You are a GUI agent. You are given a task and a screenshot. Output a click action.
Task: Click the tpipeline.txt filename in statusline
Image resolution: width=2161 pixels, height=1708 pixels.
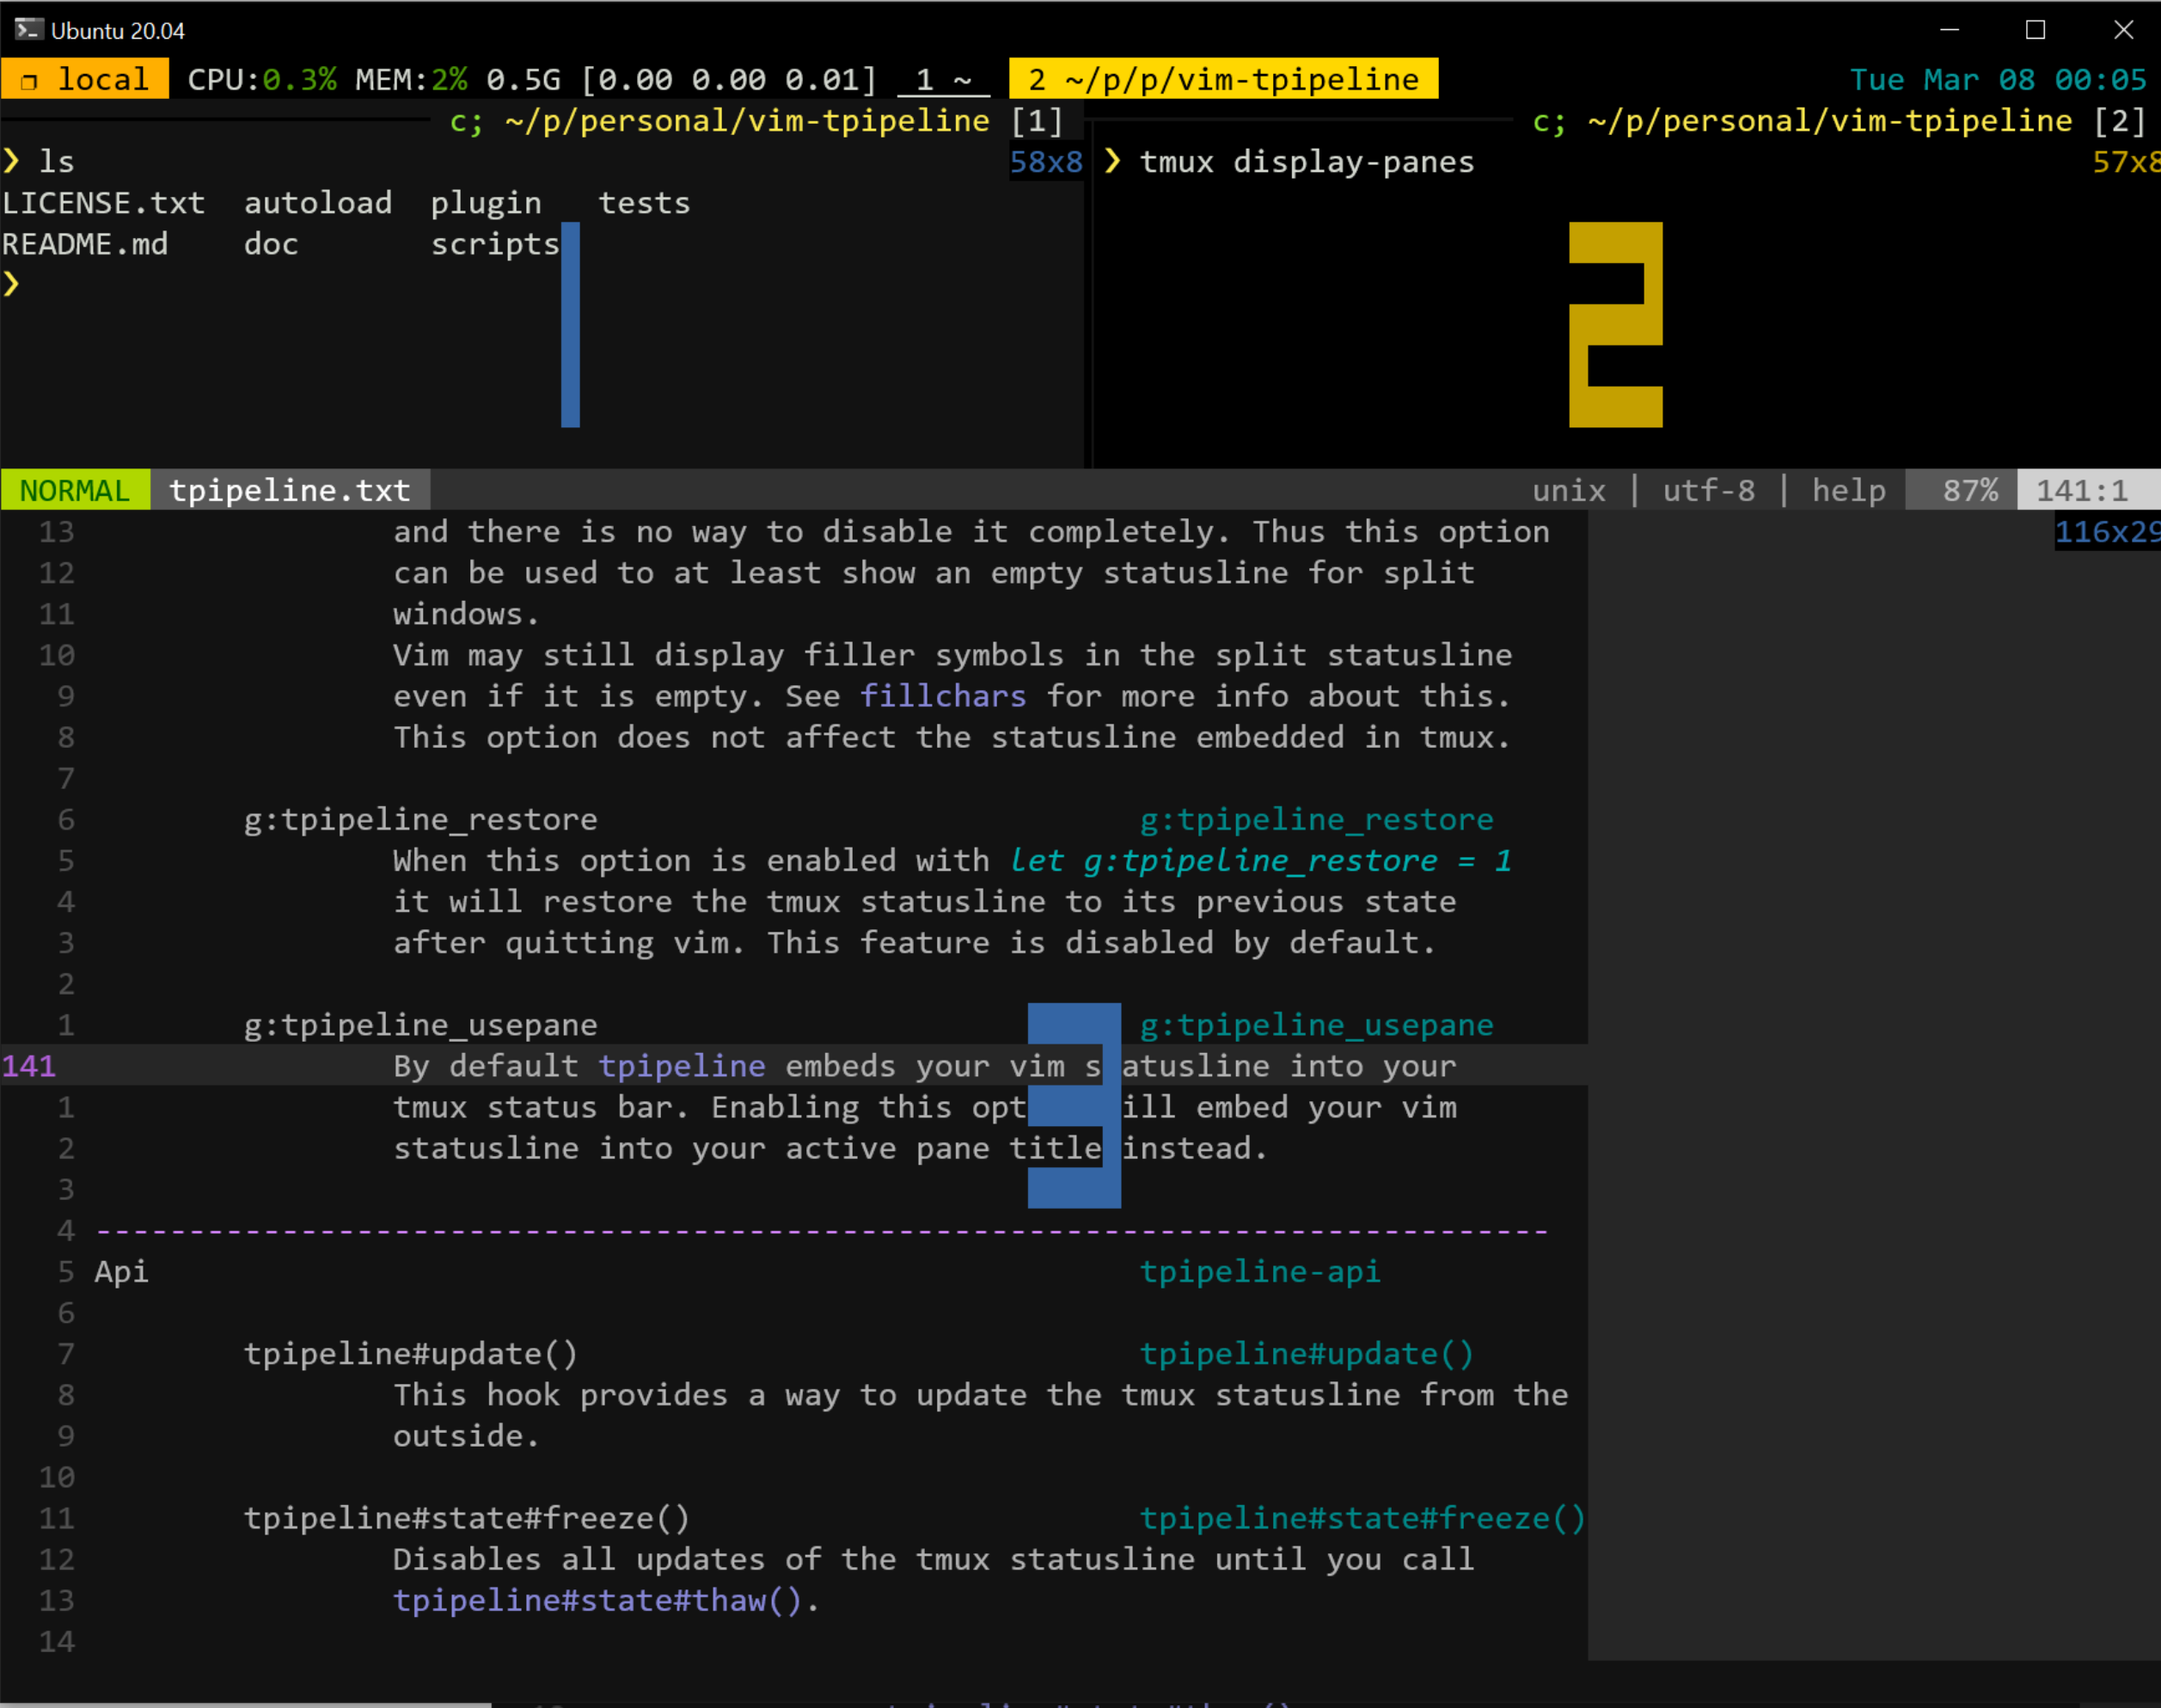coord(290,490)
